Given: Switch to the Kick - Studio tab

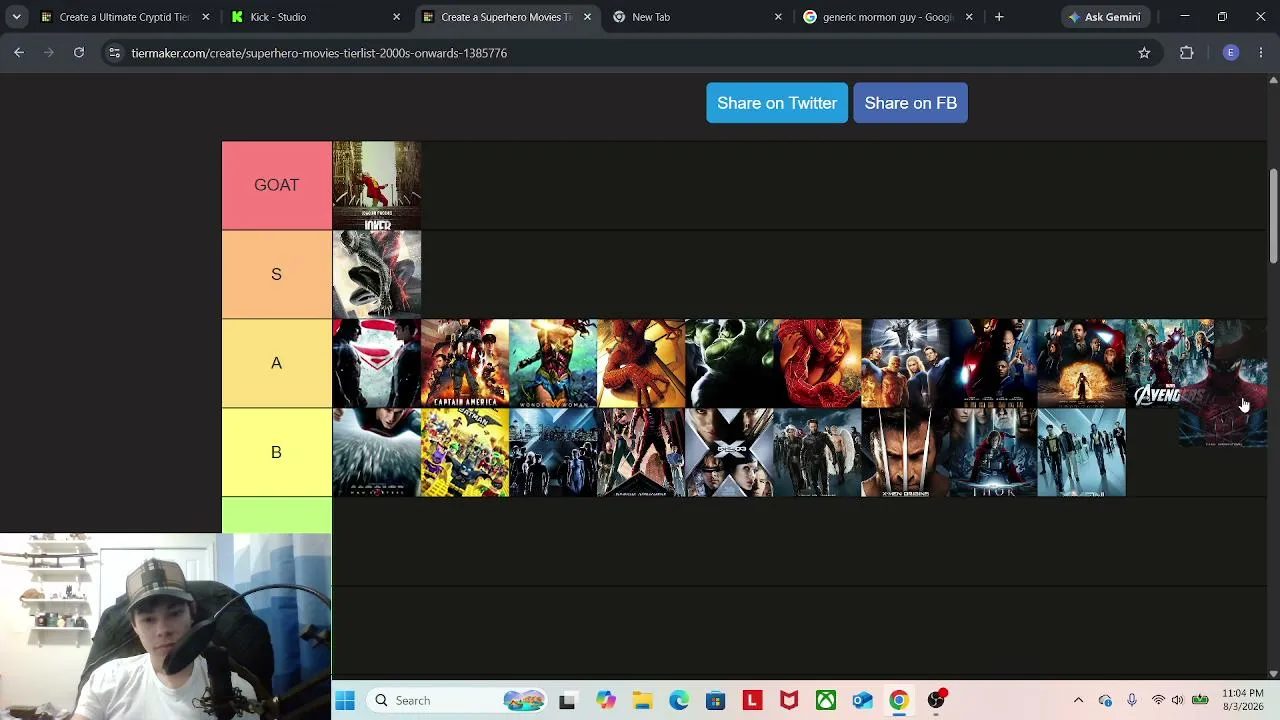Looking at the screenshot, I should click(x=306, y=17).
